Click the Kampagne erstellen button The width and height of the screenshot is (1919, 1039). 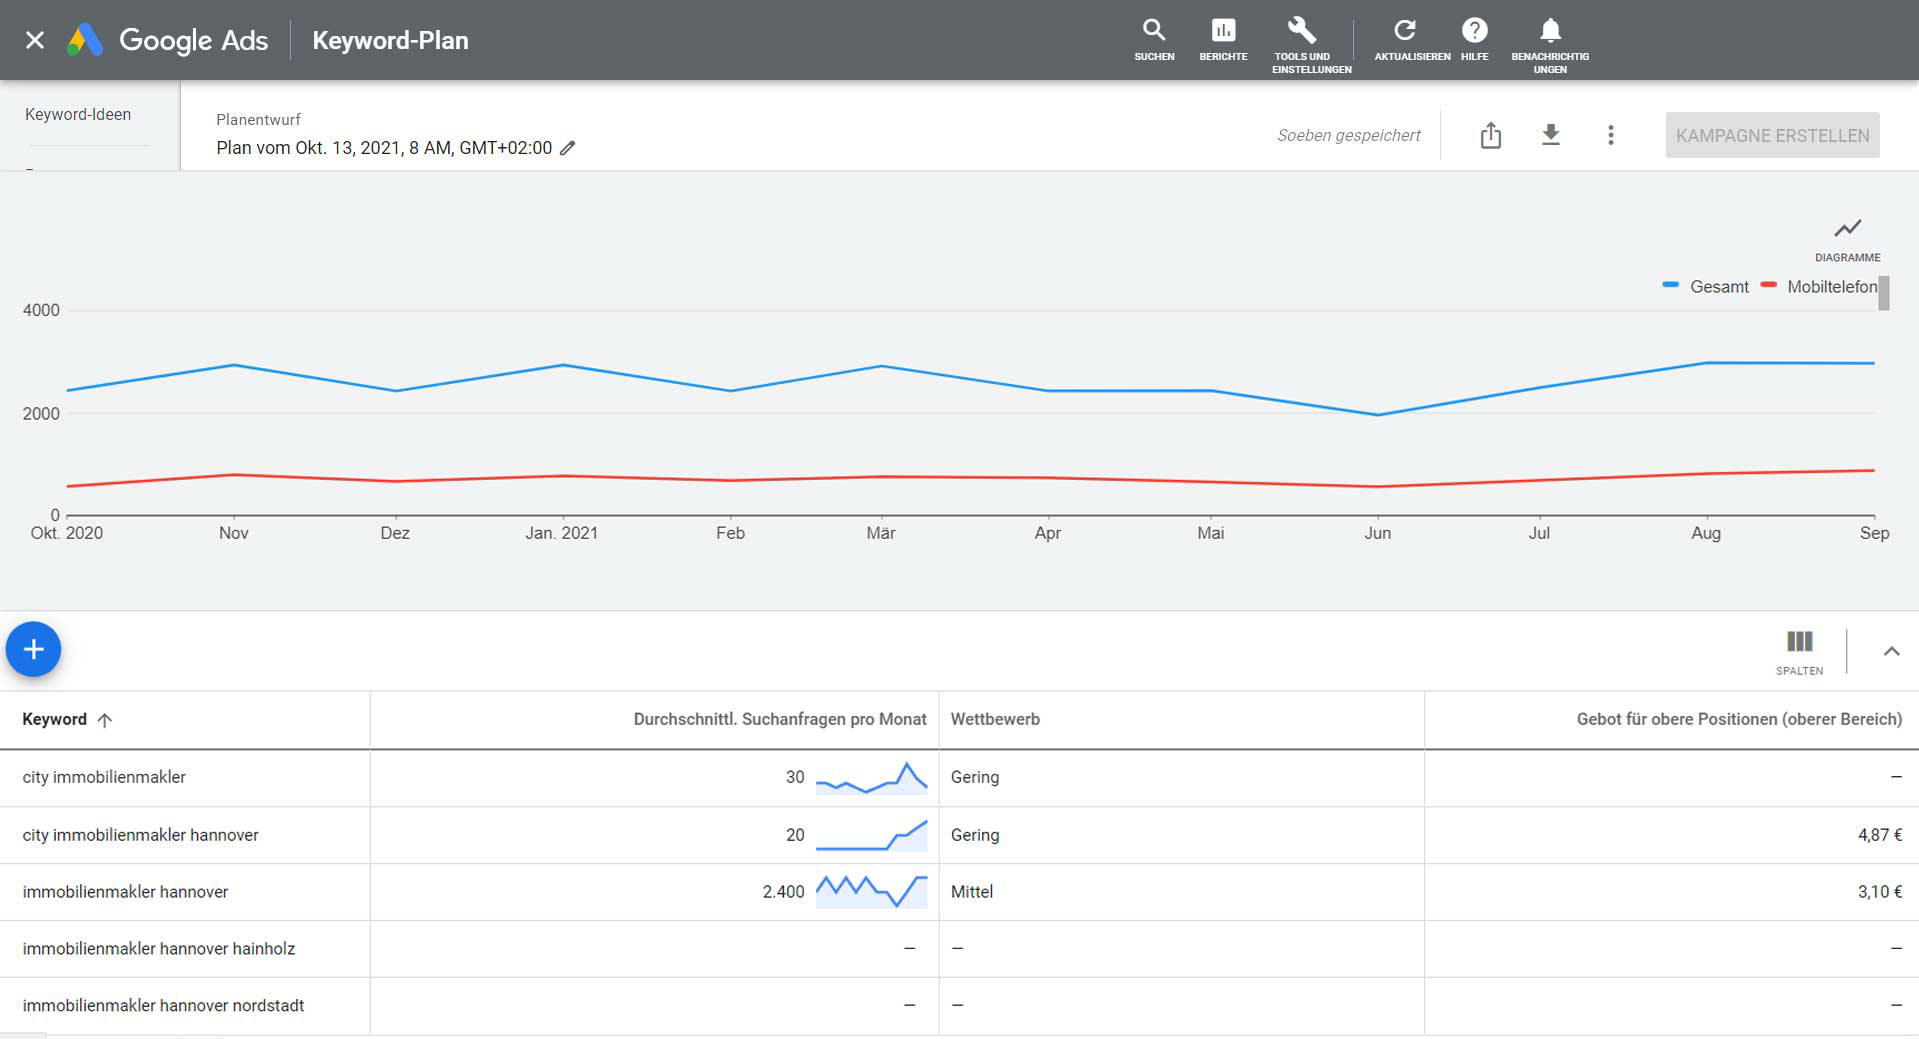tap(1772, 135)
